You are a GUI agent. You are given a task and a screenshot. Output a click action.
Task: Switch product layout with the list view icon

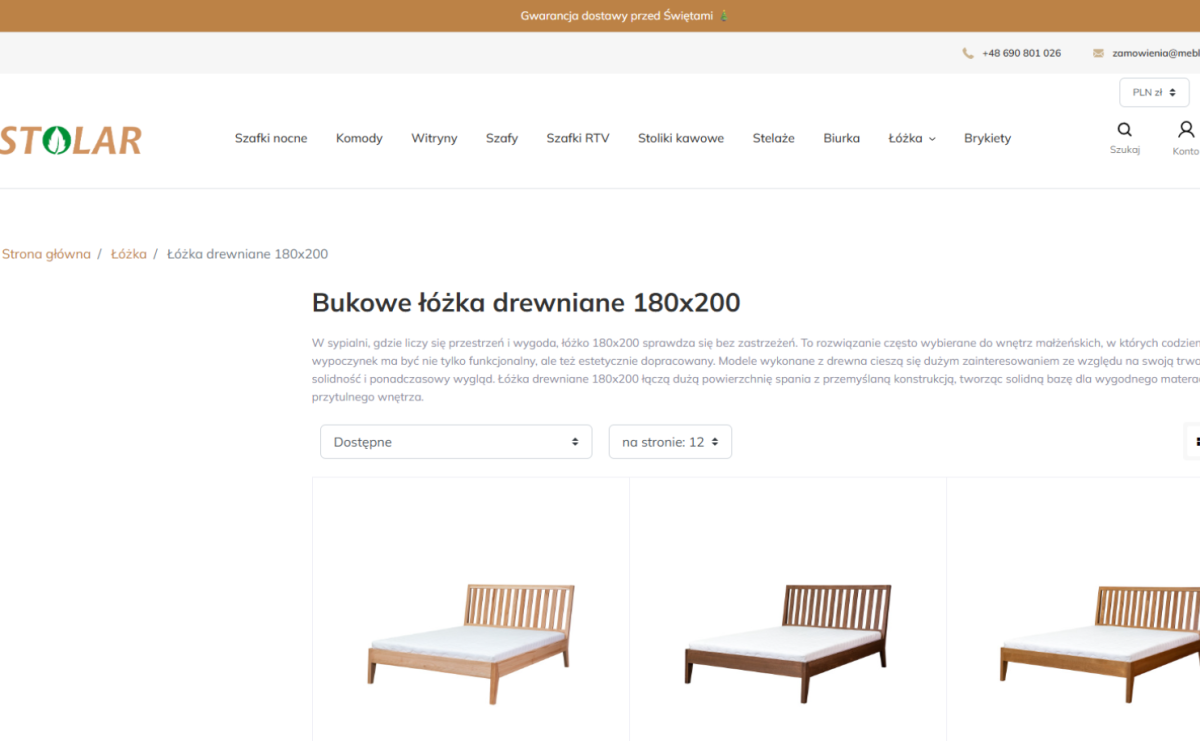[x=1196, y=441]
